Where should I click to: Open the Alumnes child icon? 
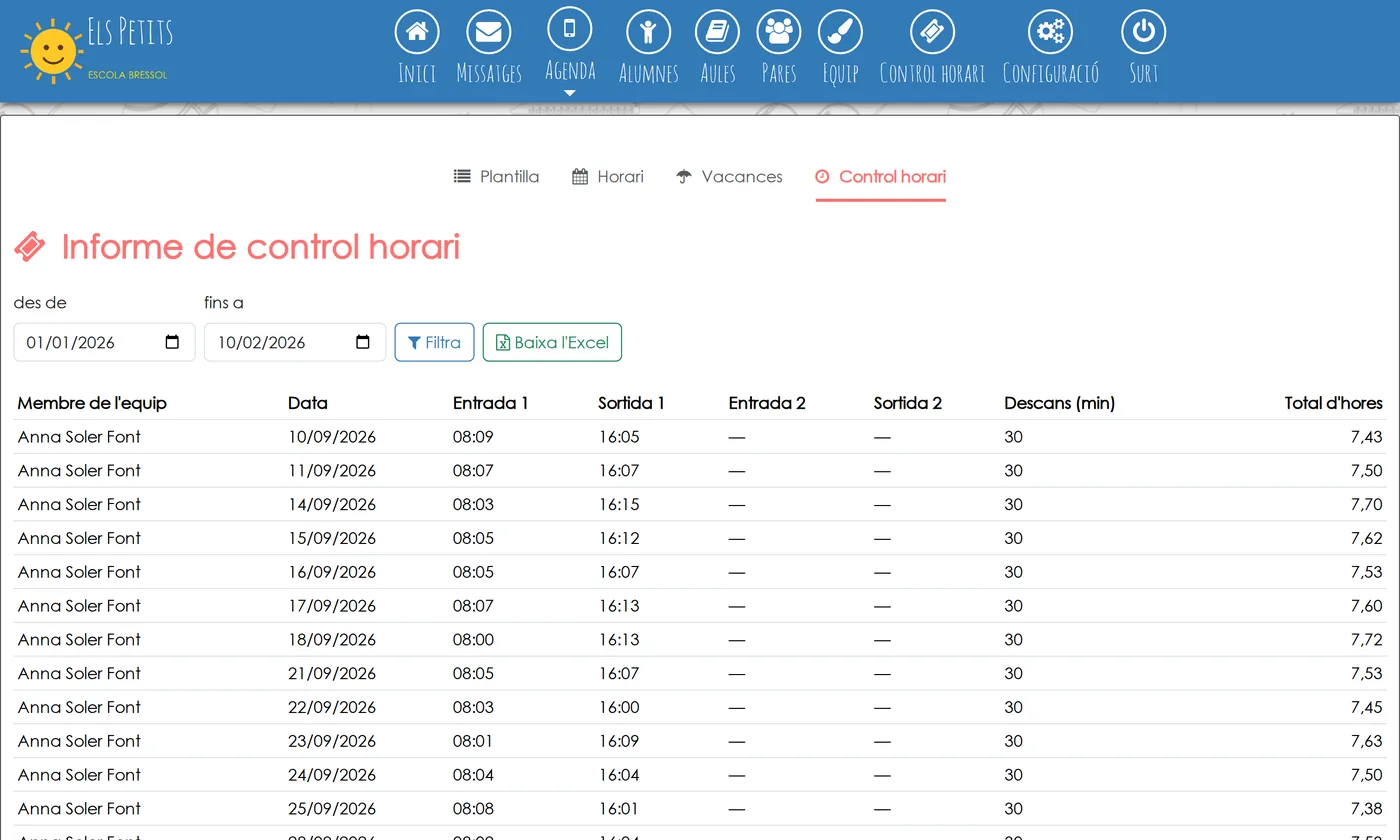pos(648,32)
